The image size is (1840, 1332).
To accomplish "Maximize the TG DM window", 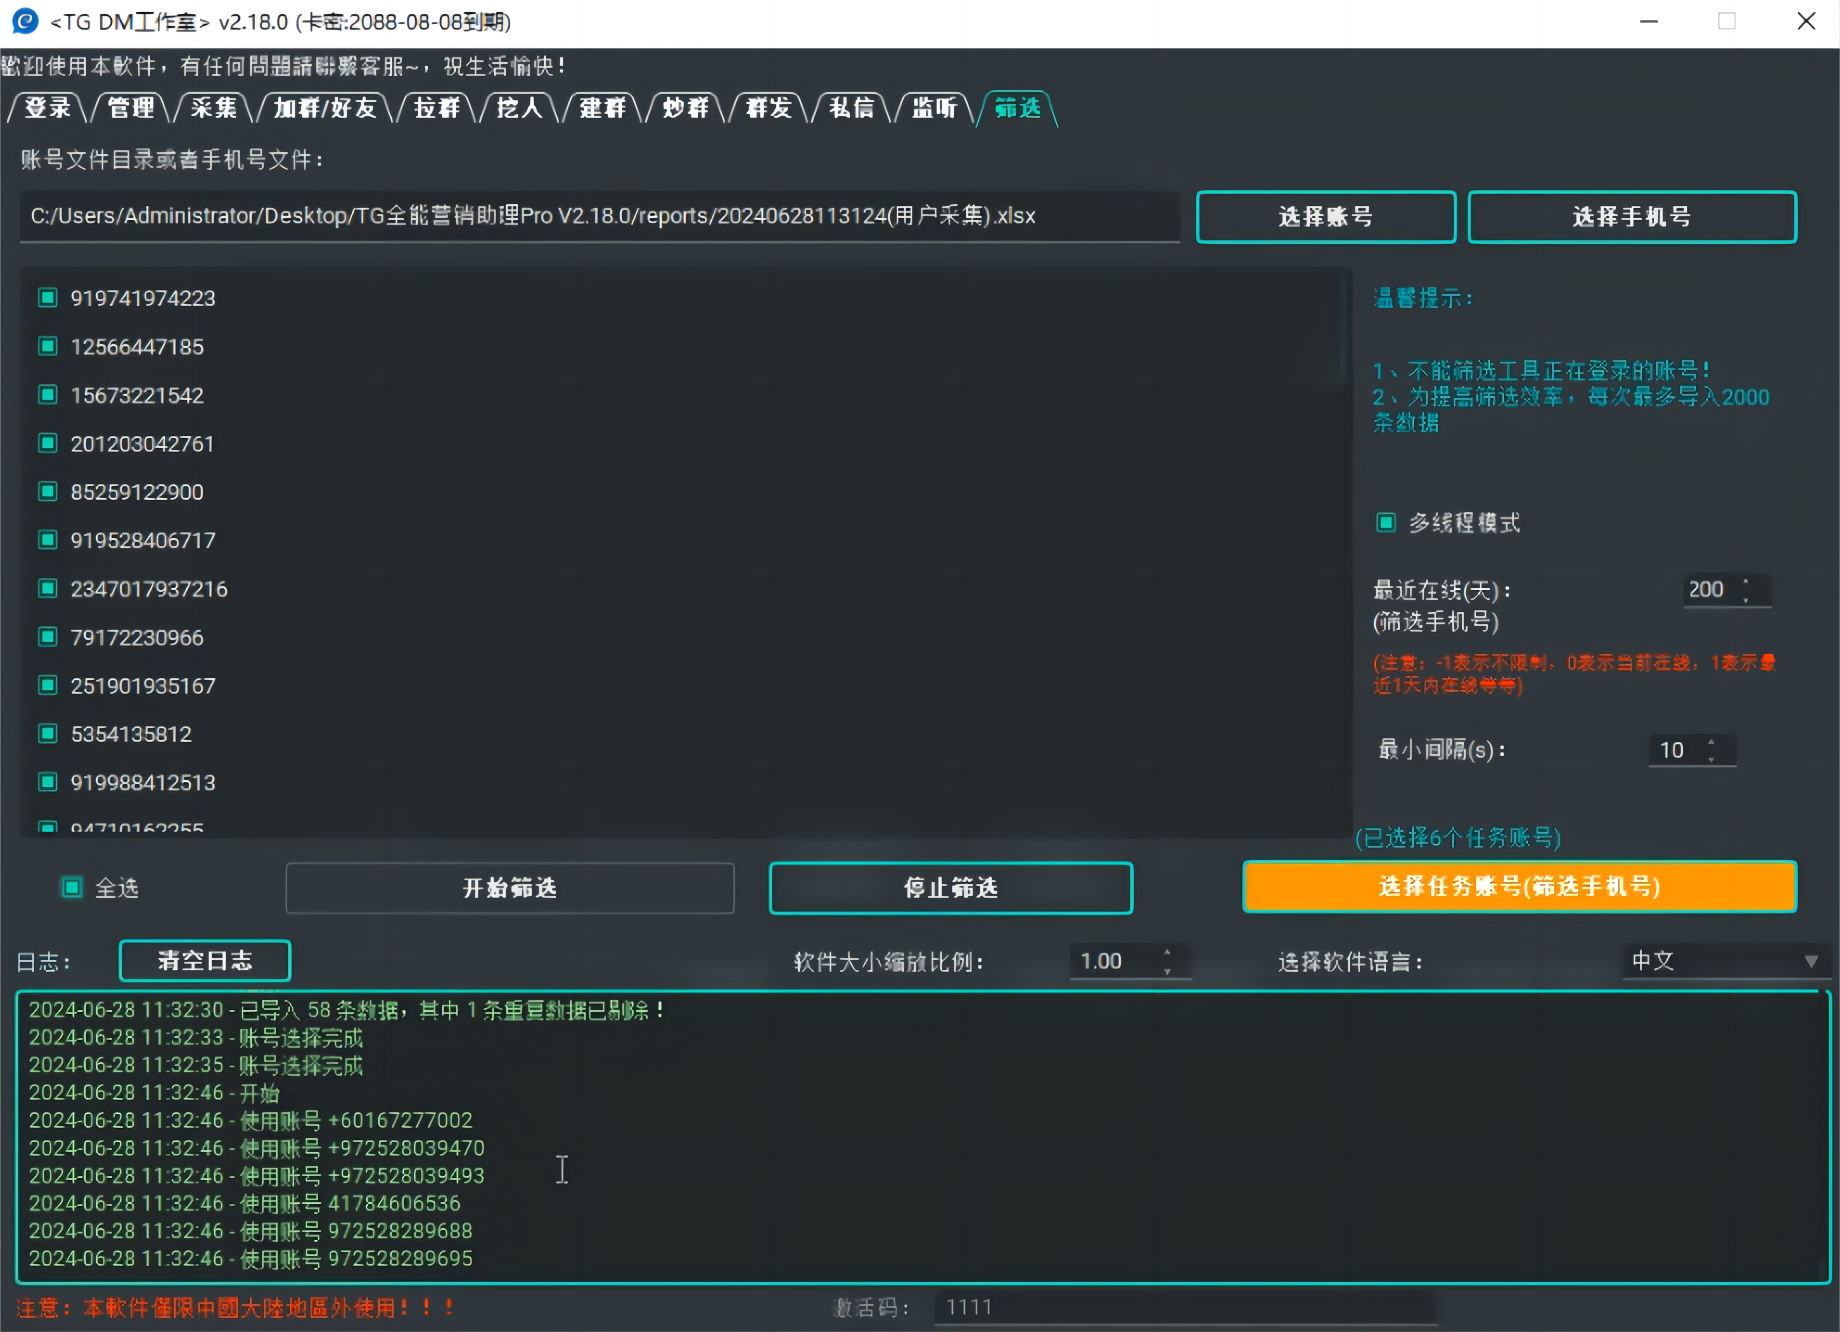I will (1727, 21).
